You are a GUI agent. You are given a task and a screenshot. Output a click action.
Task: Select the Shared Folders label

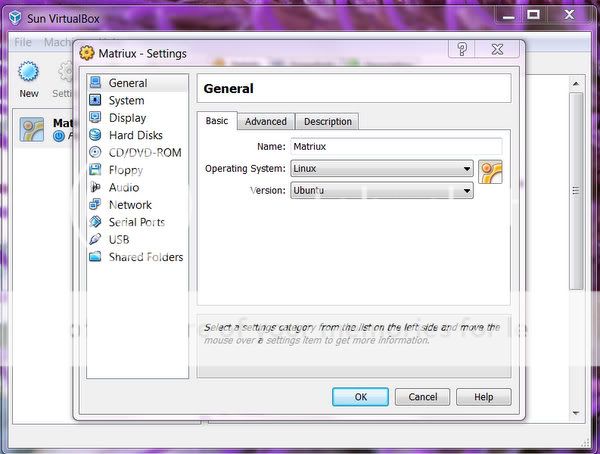[x=146, y=257]
